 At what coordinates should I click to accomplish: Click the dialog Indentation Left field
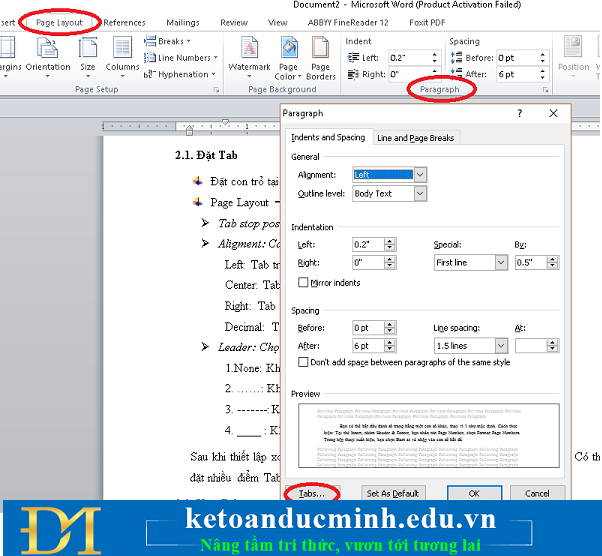[369, 245]
